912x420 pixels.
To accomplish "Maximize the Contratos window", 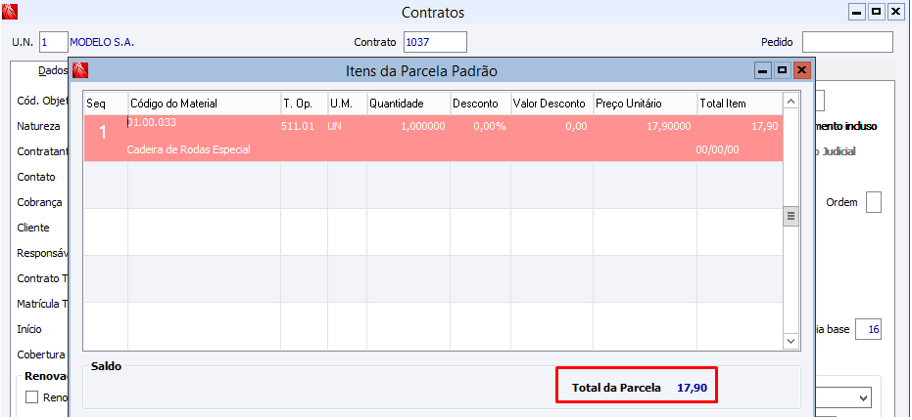I will coord(876,12).
